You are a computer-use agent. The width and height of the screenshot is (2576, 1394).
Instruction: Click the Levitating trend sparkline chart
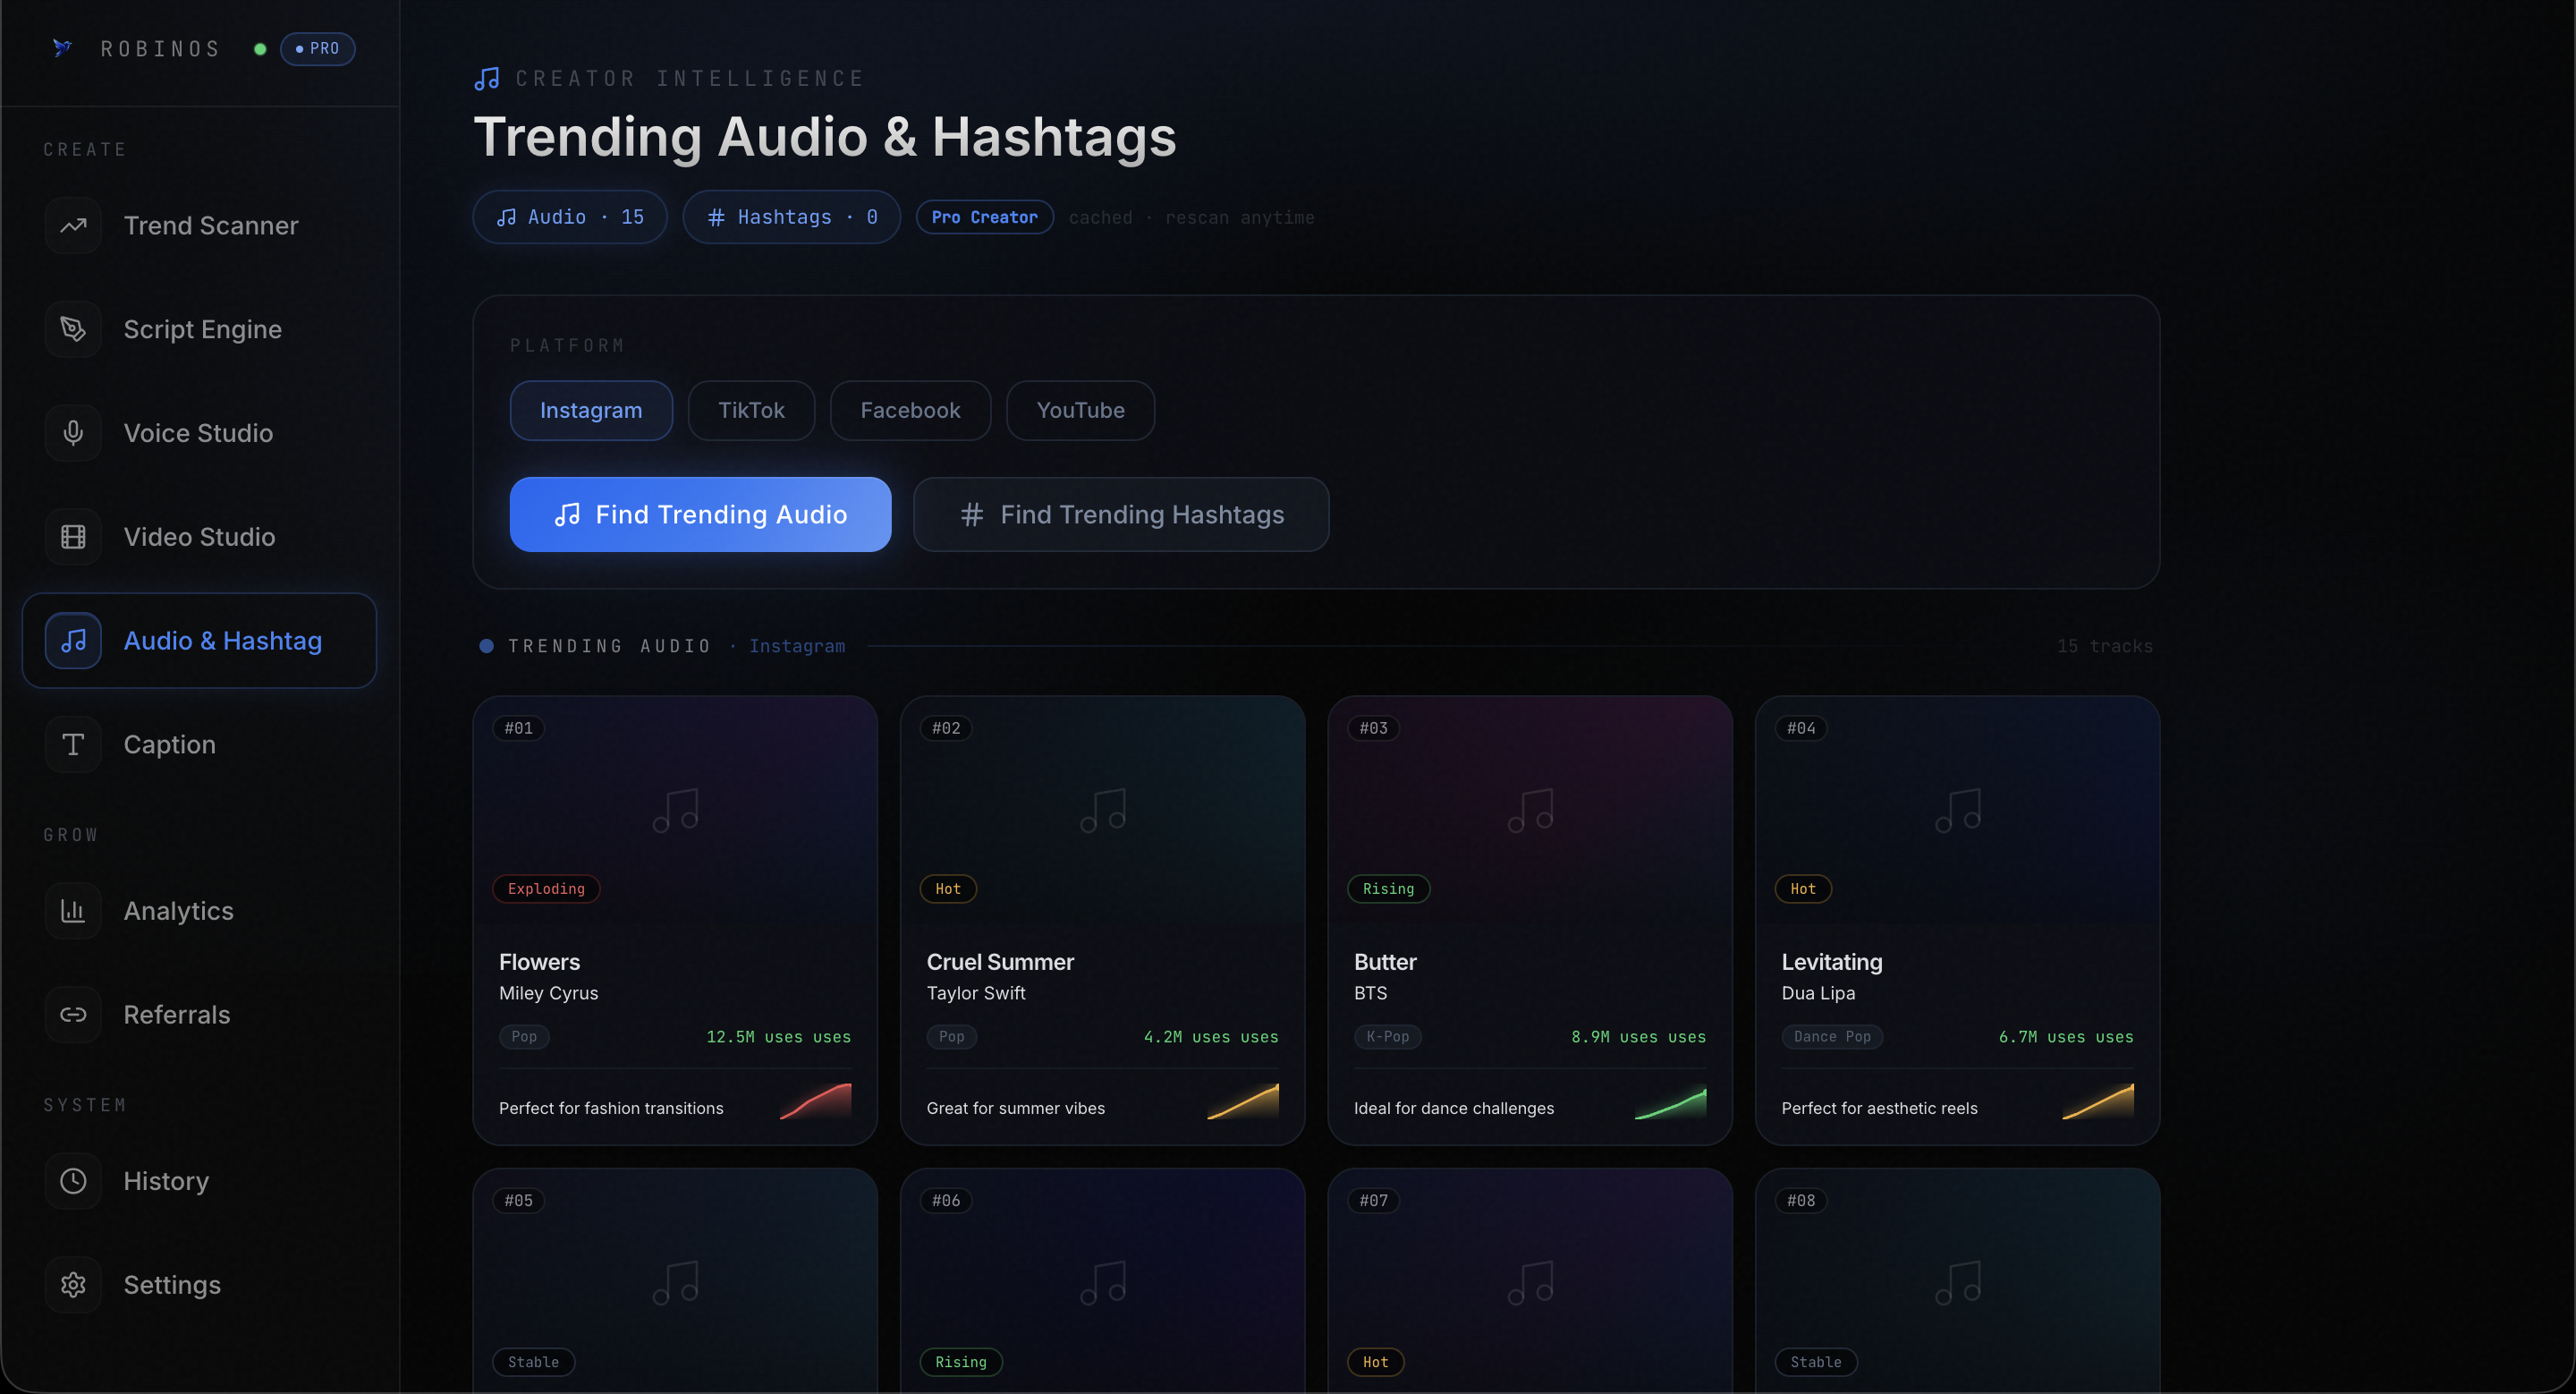tap(2098, 1101)
